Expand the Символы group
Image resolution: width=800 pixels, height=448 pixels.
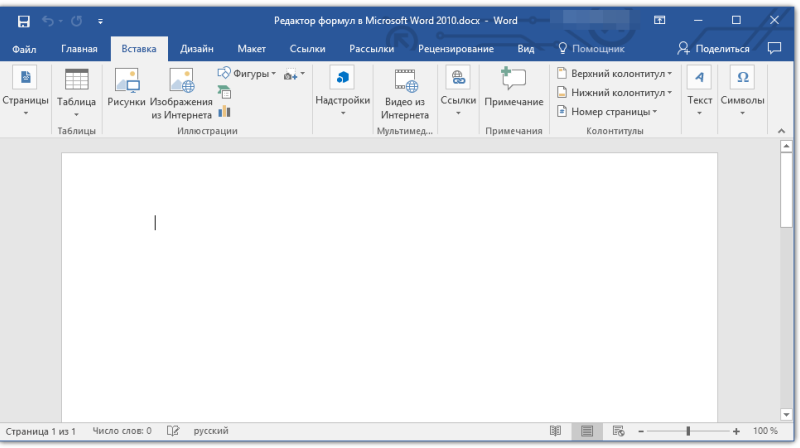pyautogui.click(x=742, y=92)
